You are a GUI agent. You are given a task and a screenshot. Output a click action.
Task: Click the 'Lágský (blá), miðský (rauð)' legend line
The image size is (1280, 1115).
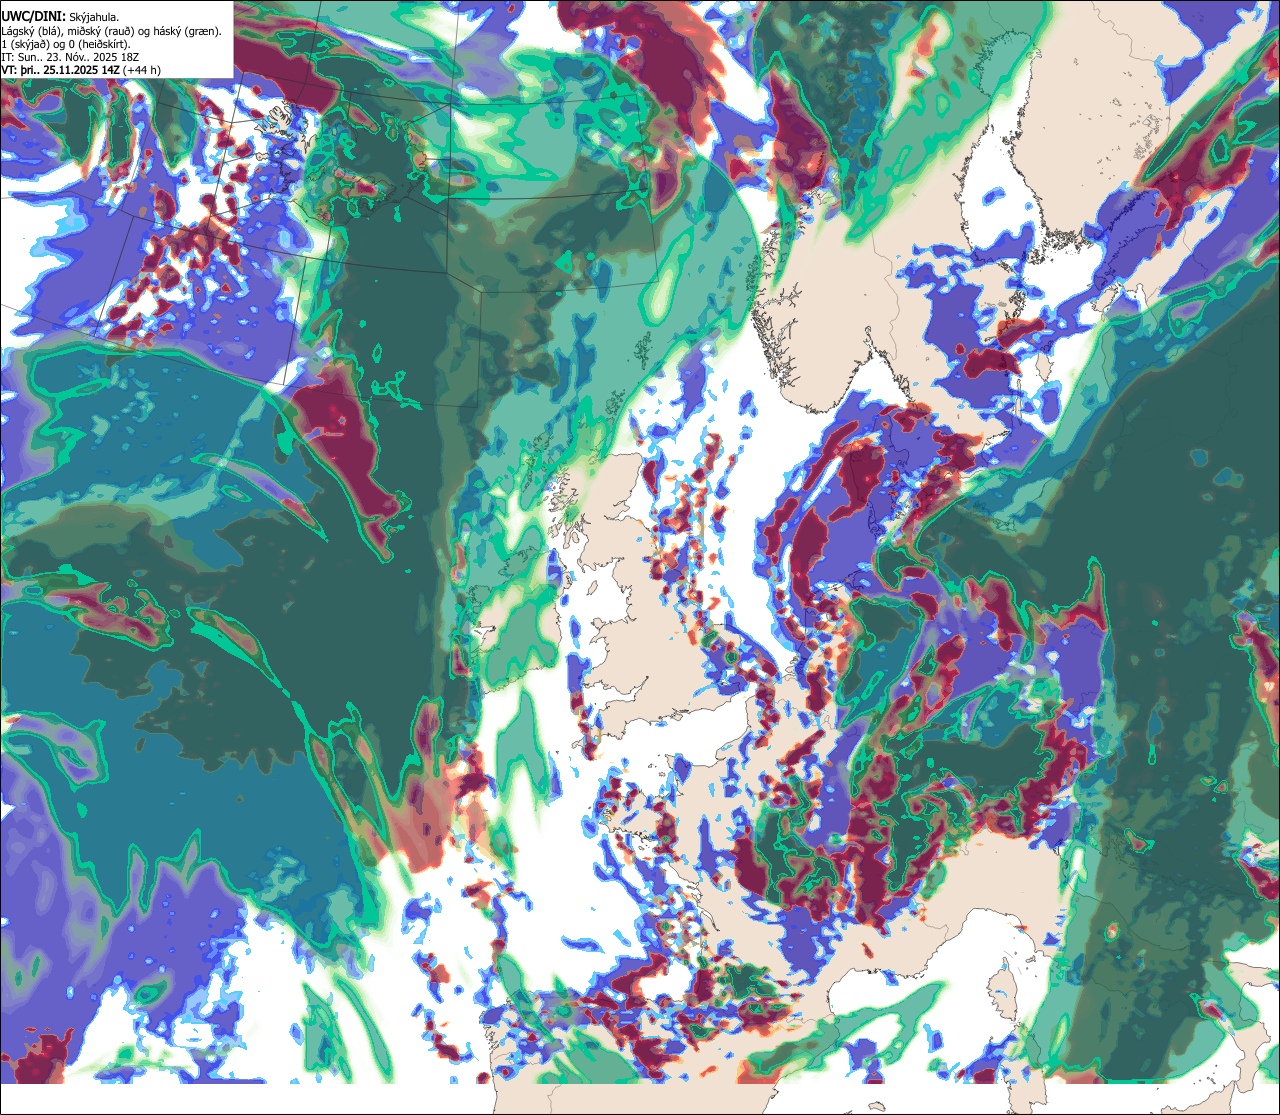point(112,31)
